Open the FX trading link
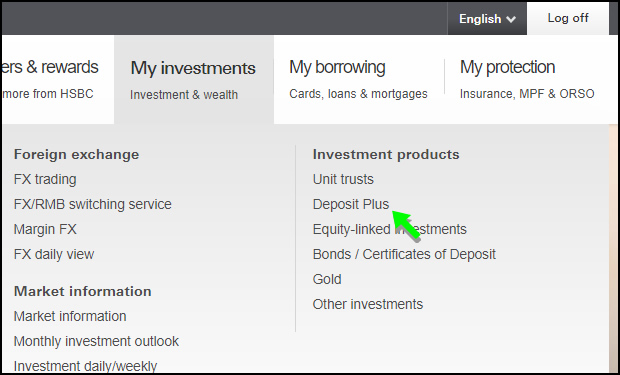The width and height of the screenshot is (620, 375). click(45, 179)
